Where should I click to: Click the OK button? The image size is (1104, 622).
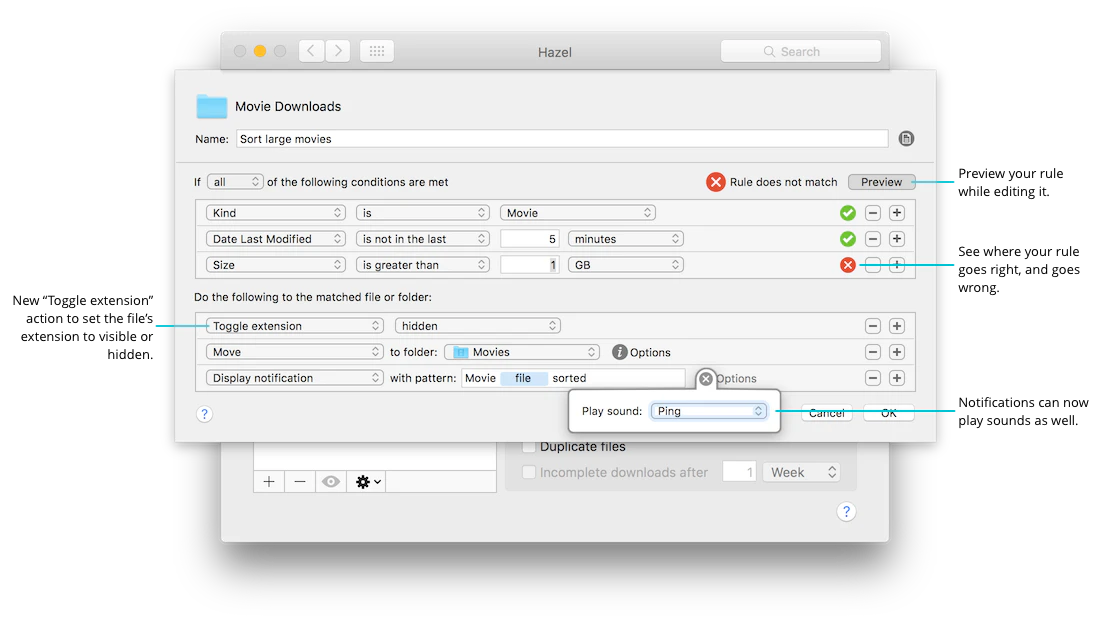pos(889,413)
